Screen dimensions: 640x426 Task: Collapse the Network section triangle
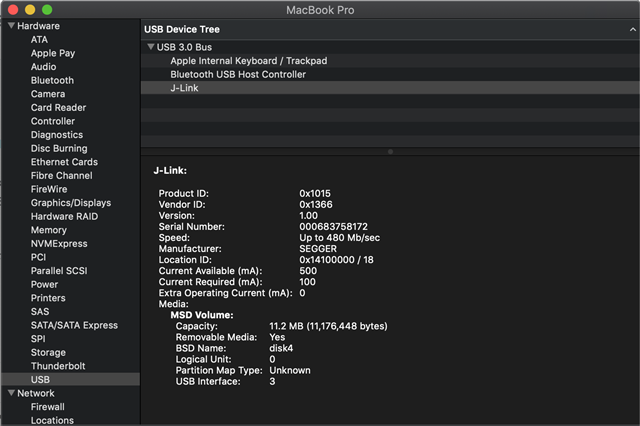(x=11, y=393)
